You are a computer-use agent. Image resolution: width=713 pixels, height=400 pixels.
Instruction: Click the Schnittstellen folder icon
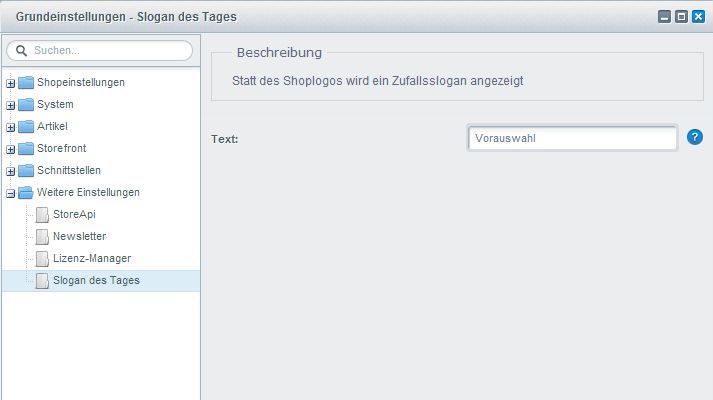click(x=26, y=170)
